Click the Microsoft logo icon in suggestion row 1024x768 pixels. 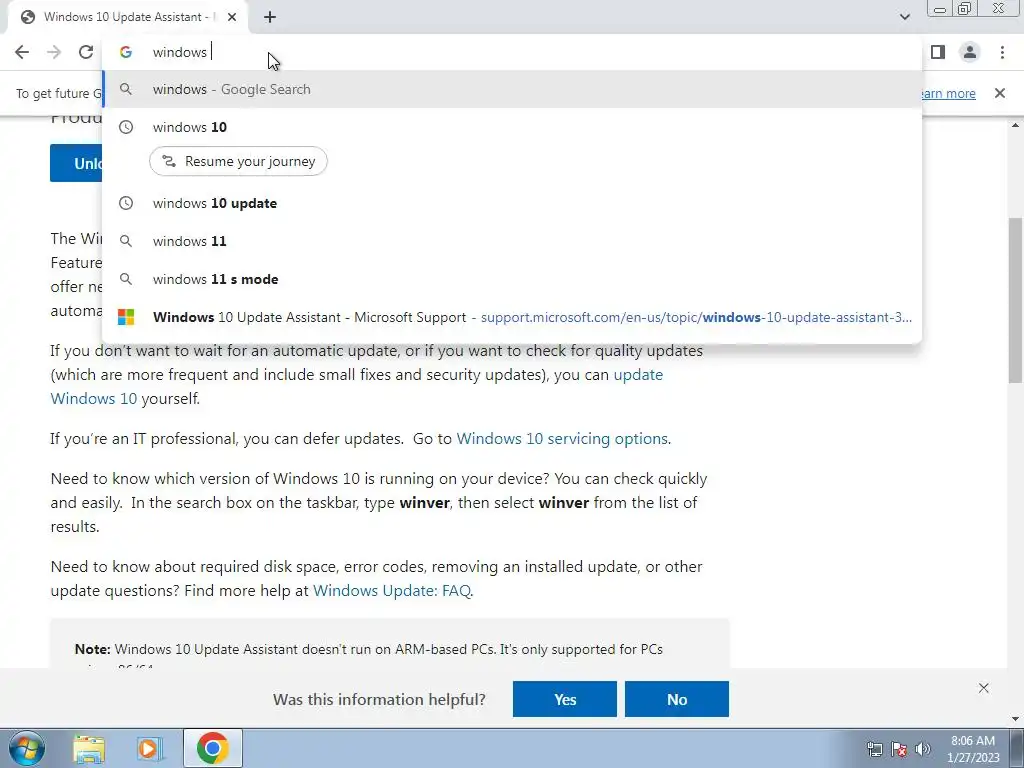126,317
